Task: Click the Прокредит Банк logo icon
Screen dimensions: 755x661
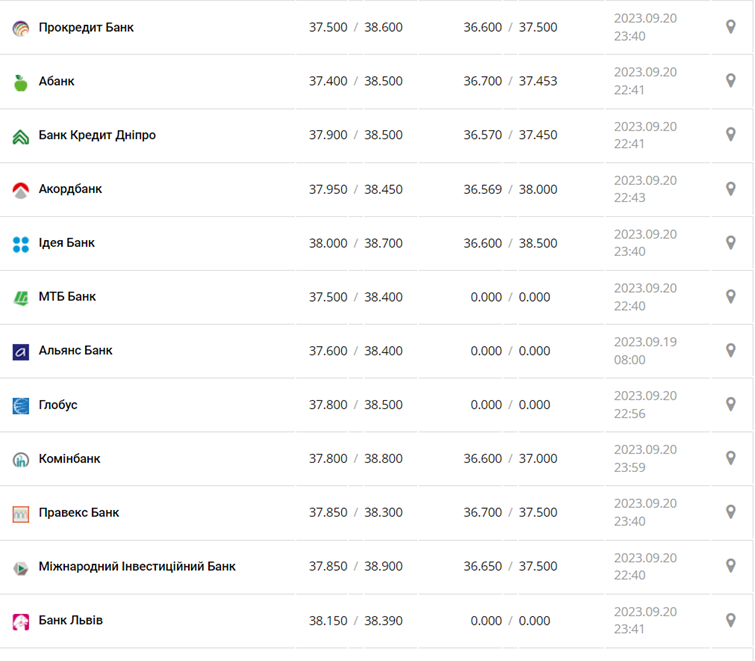Action: (21, 28)
